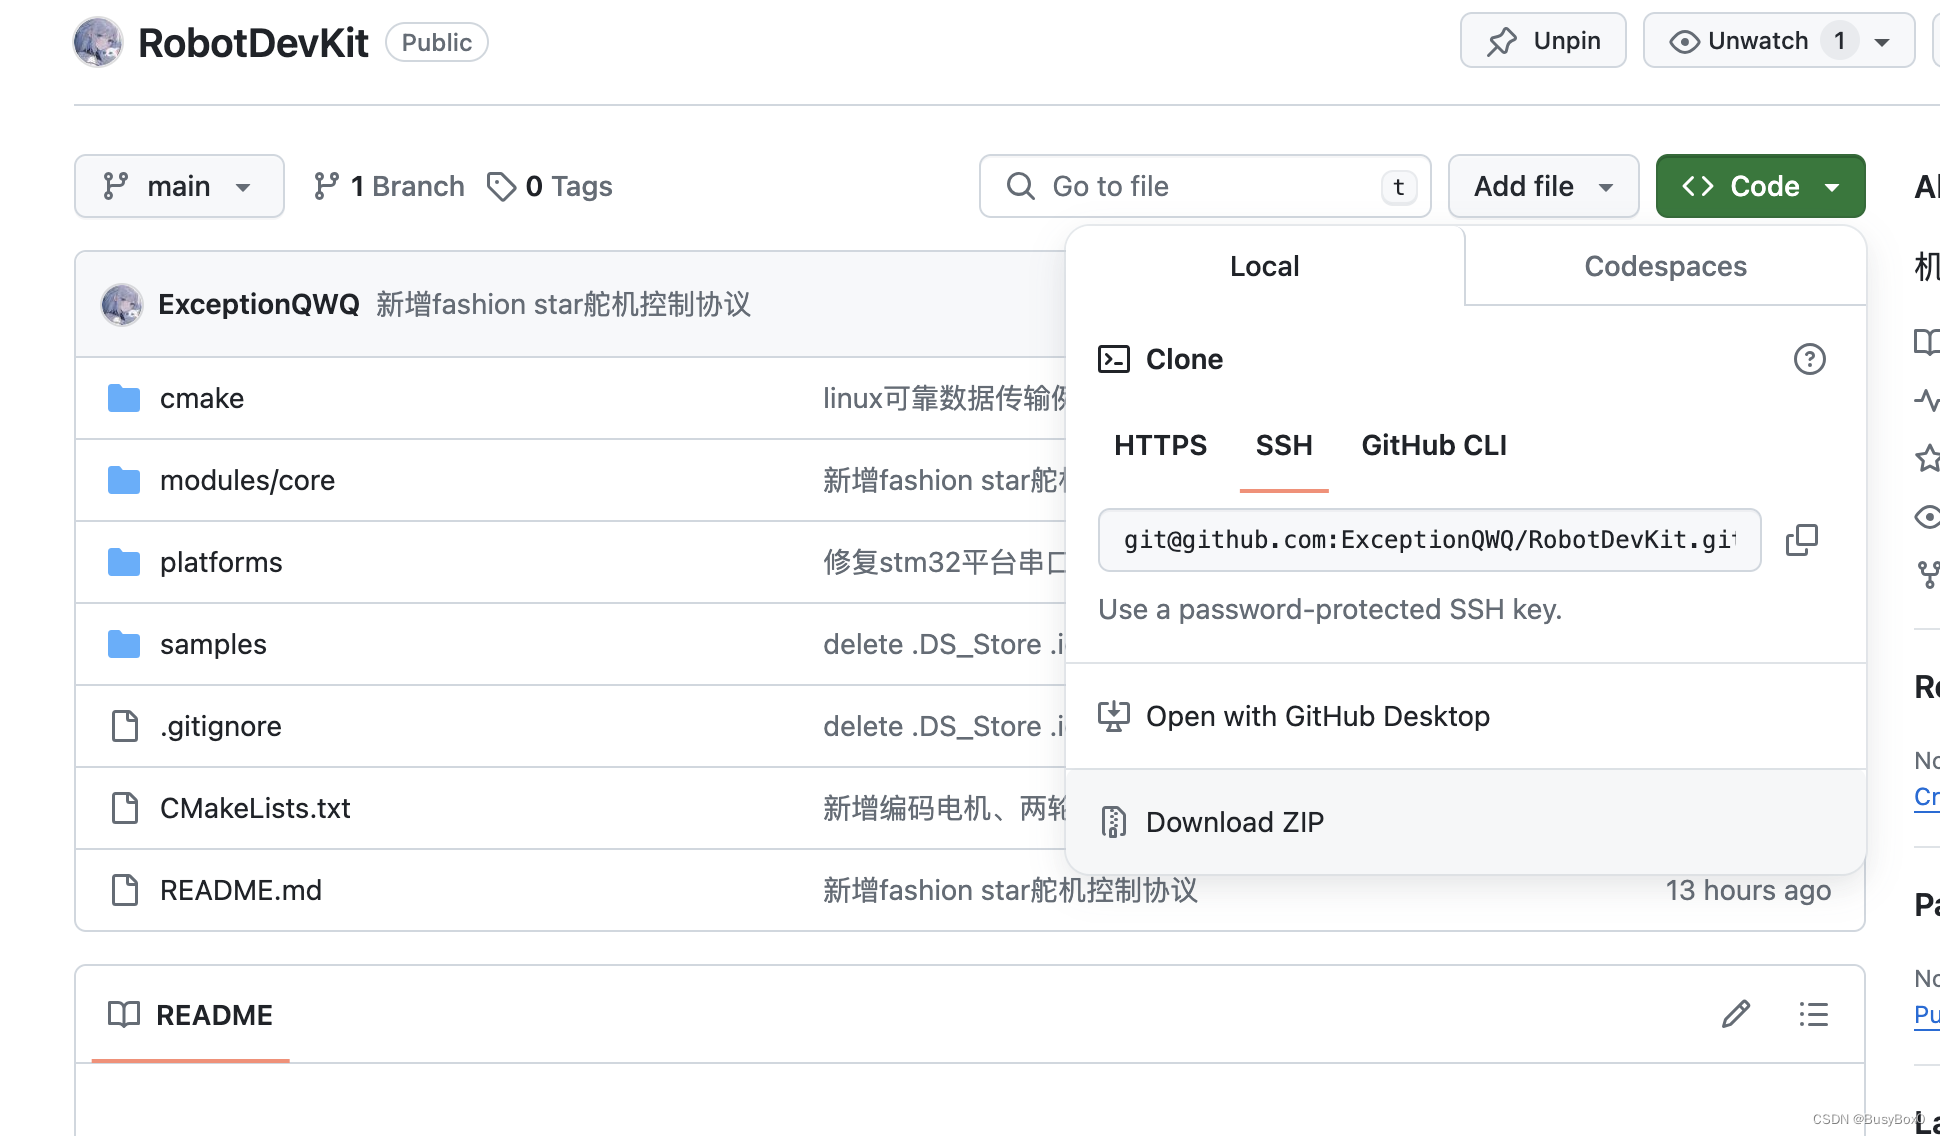The image size is (1940, 1136).
Task: Collapse the green Code dropdown
Action: (1760, 186)
